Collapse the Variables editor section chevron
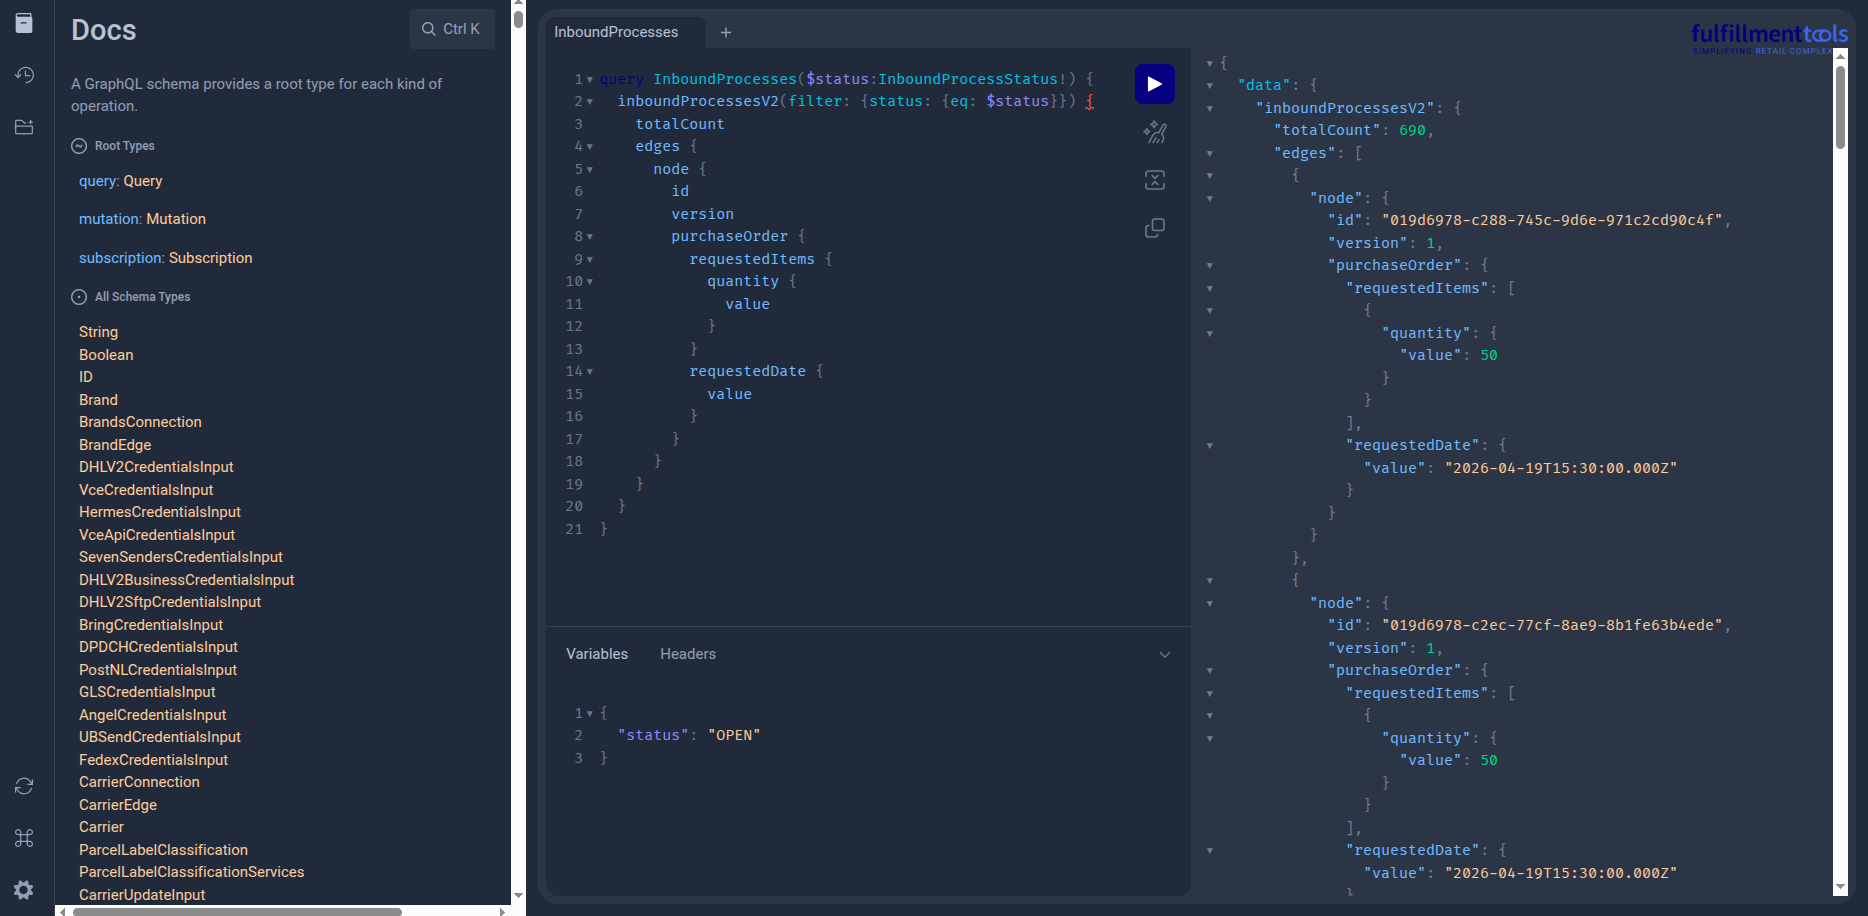 pyautogui.click(x=1164, y=654)
